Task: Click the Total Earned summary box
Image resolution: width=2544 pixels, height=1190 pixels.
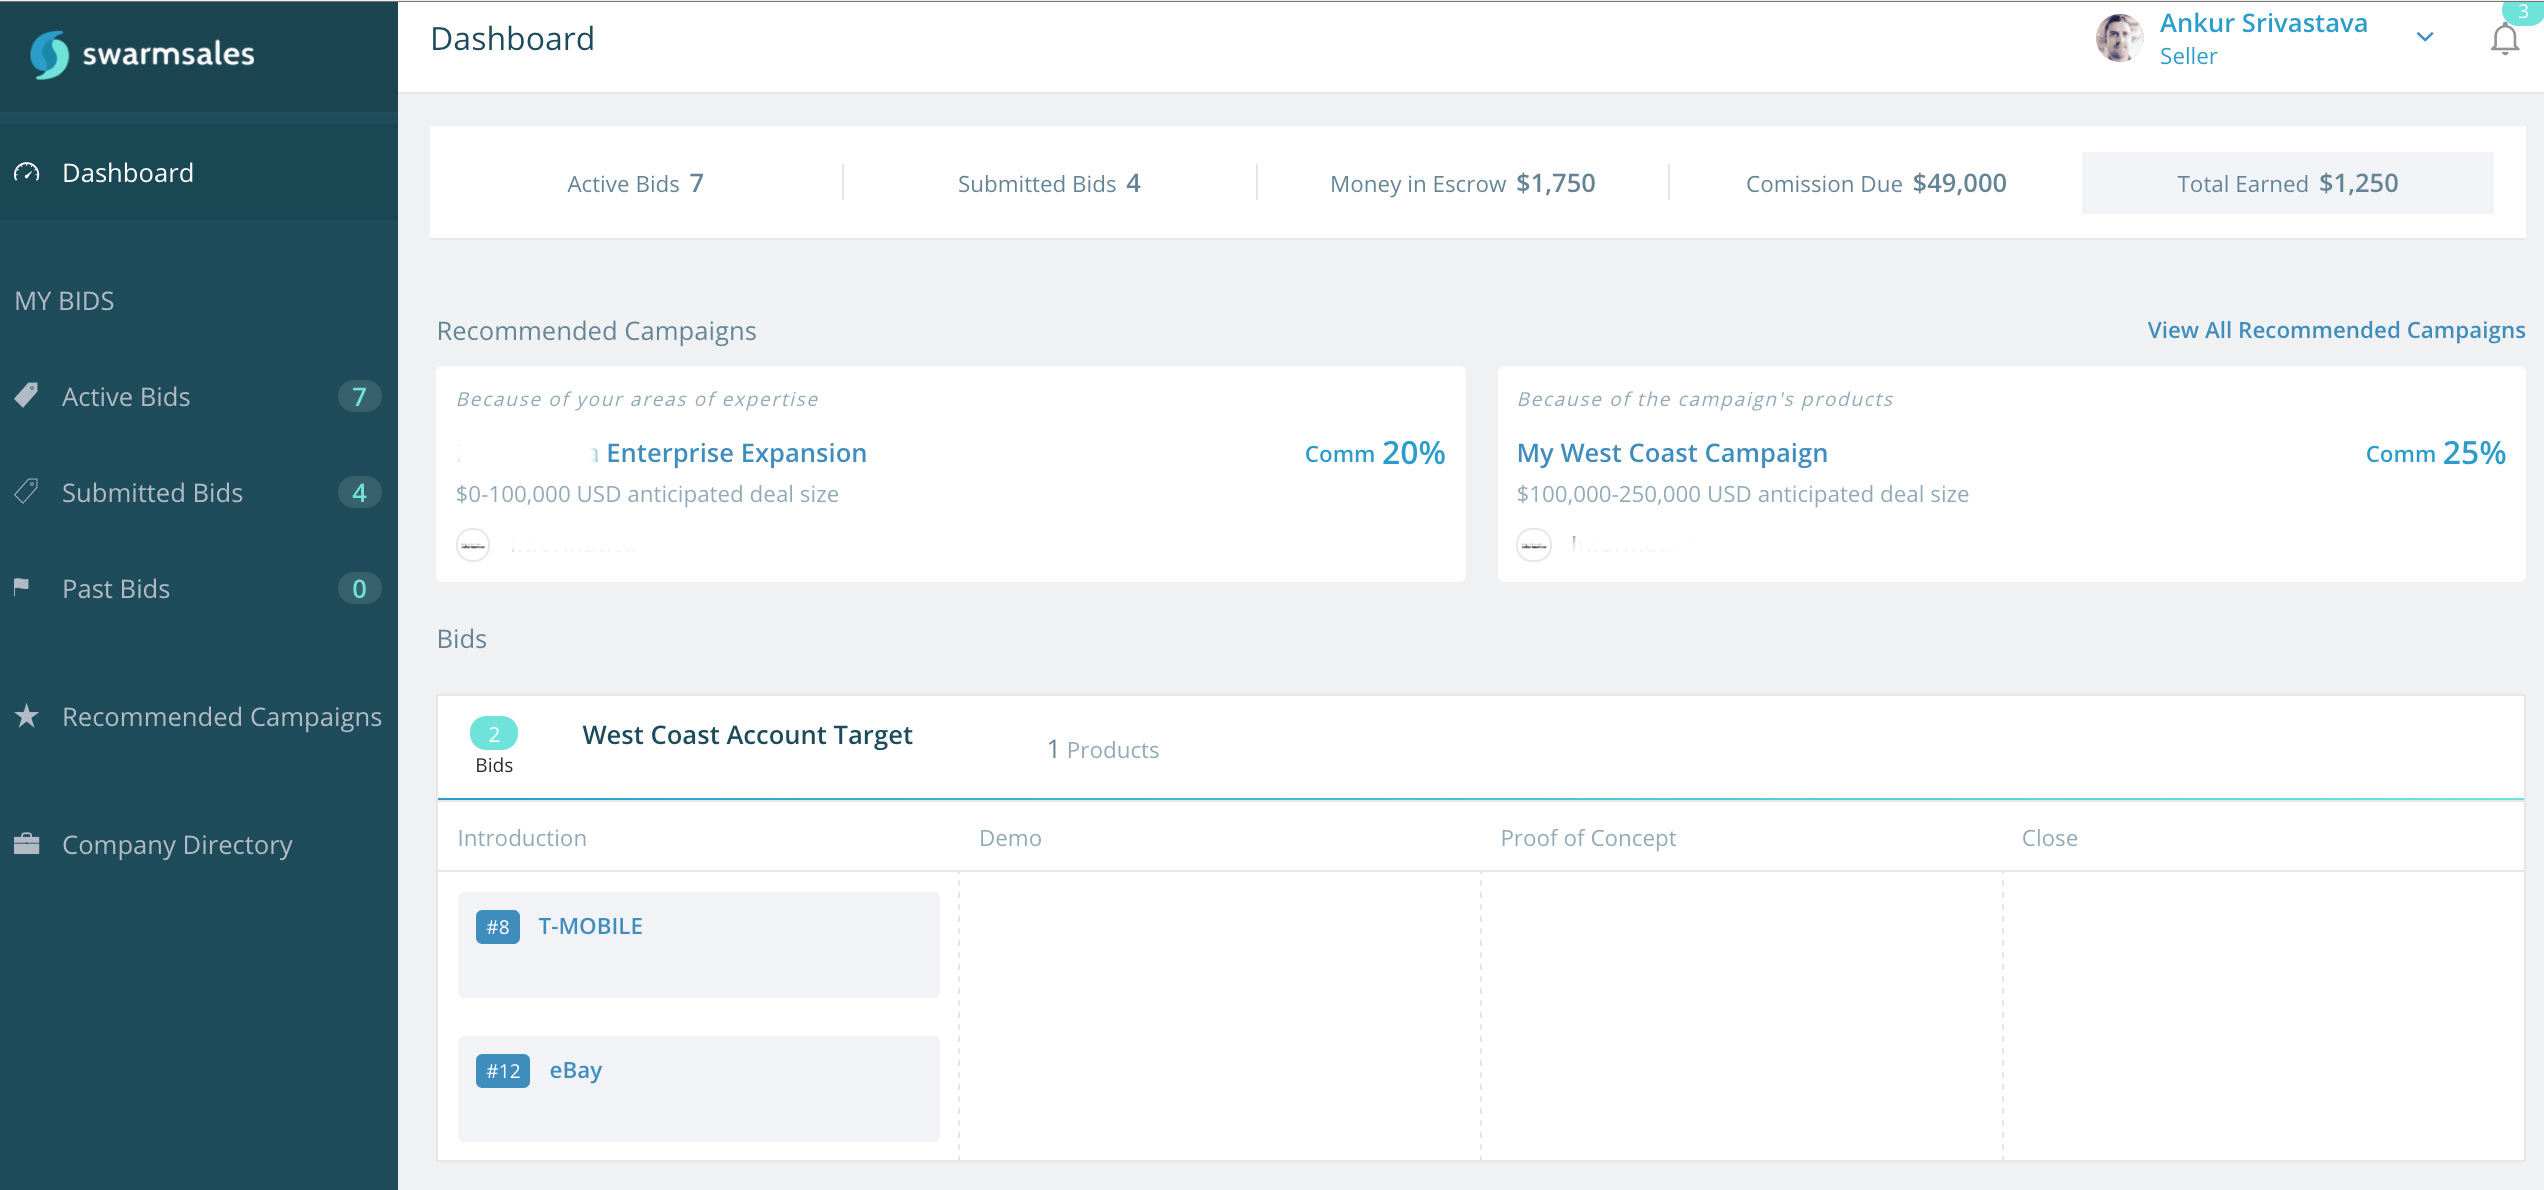Action: click(x=2287, y=183)
